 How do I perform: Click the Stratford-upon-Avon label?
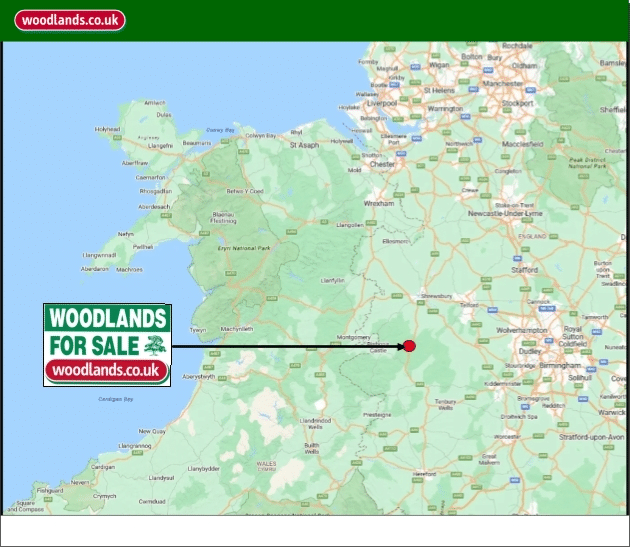[x=585, y=437]
